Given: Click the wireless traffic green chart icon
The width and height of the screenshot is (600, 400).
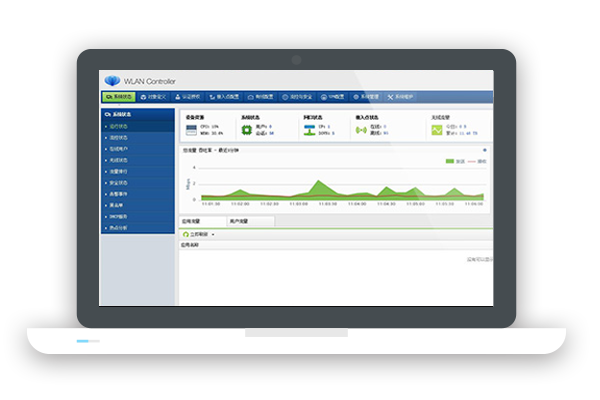Looking at the screenshot, I should 436,129.
